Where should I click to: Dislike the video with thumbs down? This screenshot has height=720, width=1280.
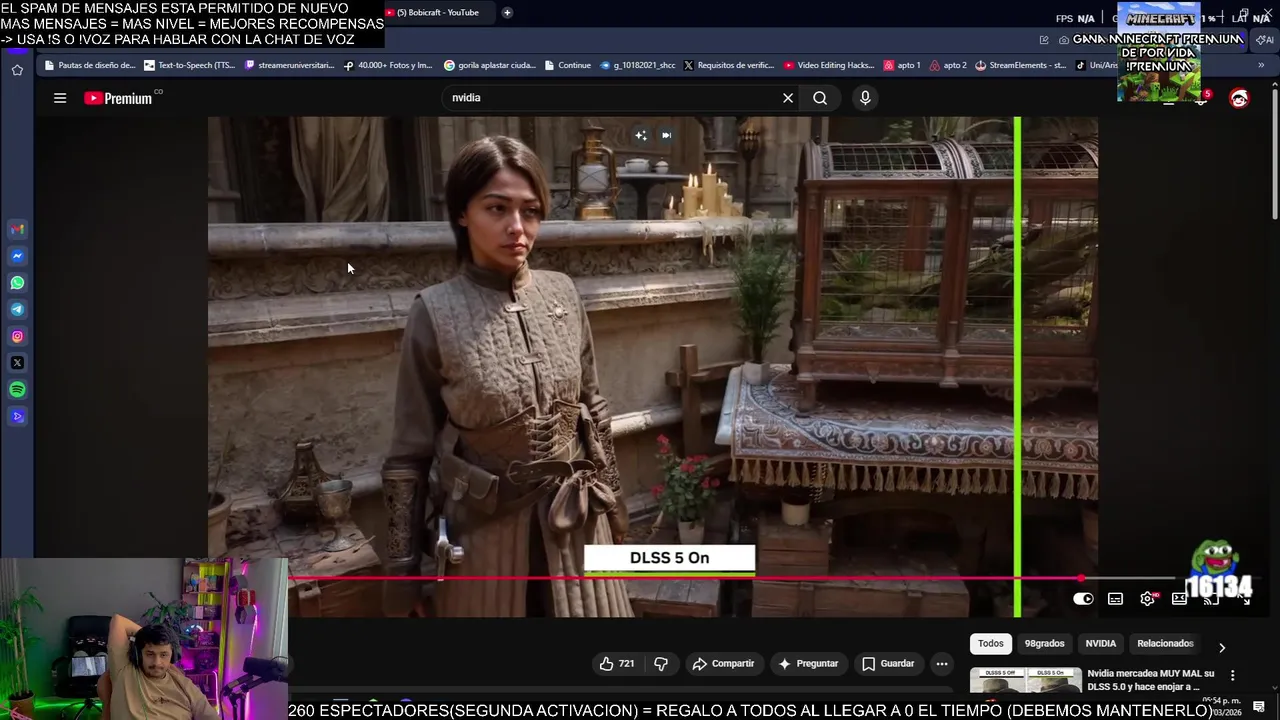click(x=661, y=663)
